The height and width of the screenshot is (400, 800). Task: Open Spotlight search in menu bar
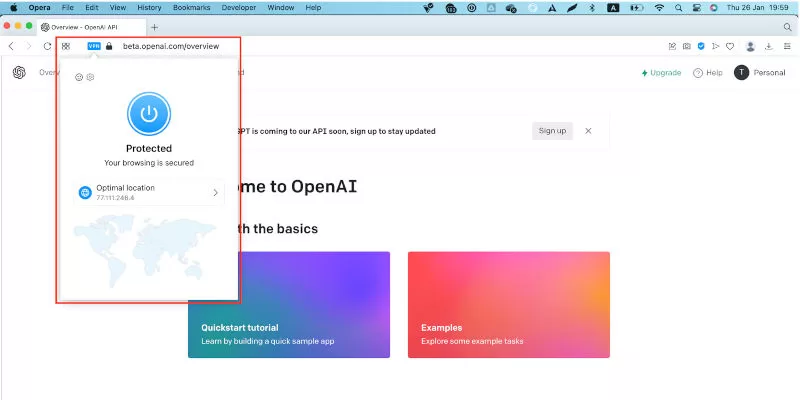tap(679, 8)
